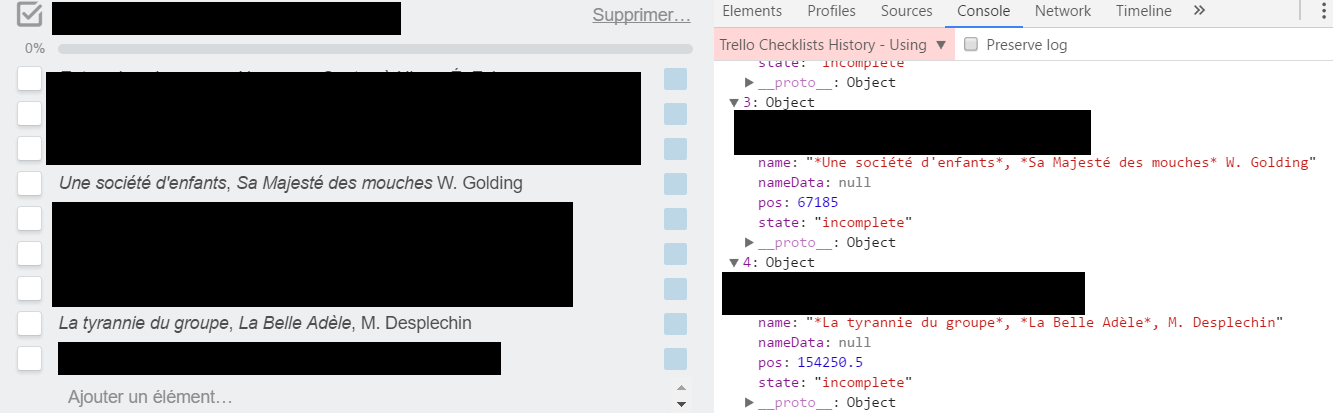Click the 'pos: 154250.5' console value
1333x413 pixels.
tap(810, 363)
